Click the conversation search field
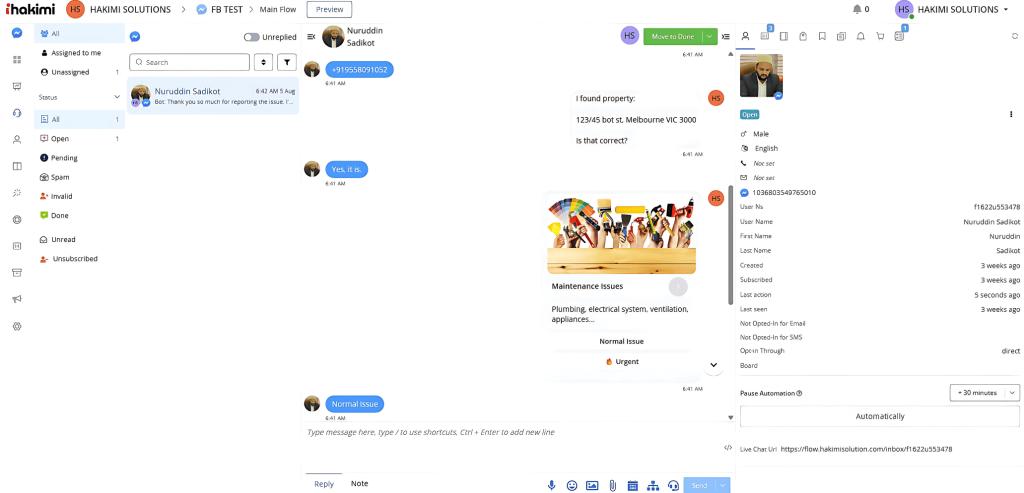1024x493 pixels. [x=189, y=62]
